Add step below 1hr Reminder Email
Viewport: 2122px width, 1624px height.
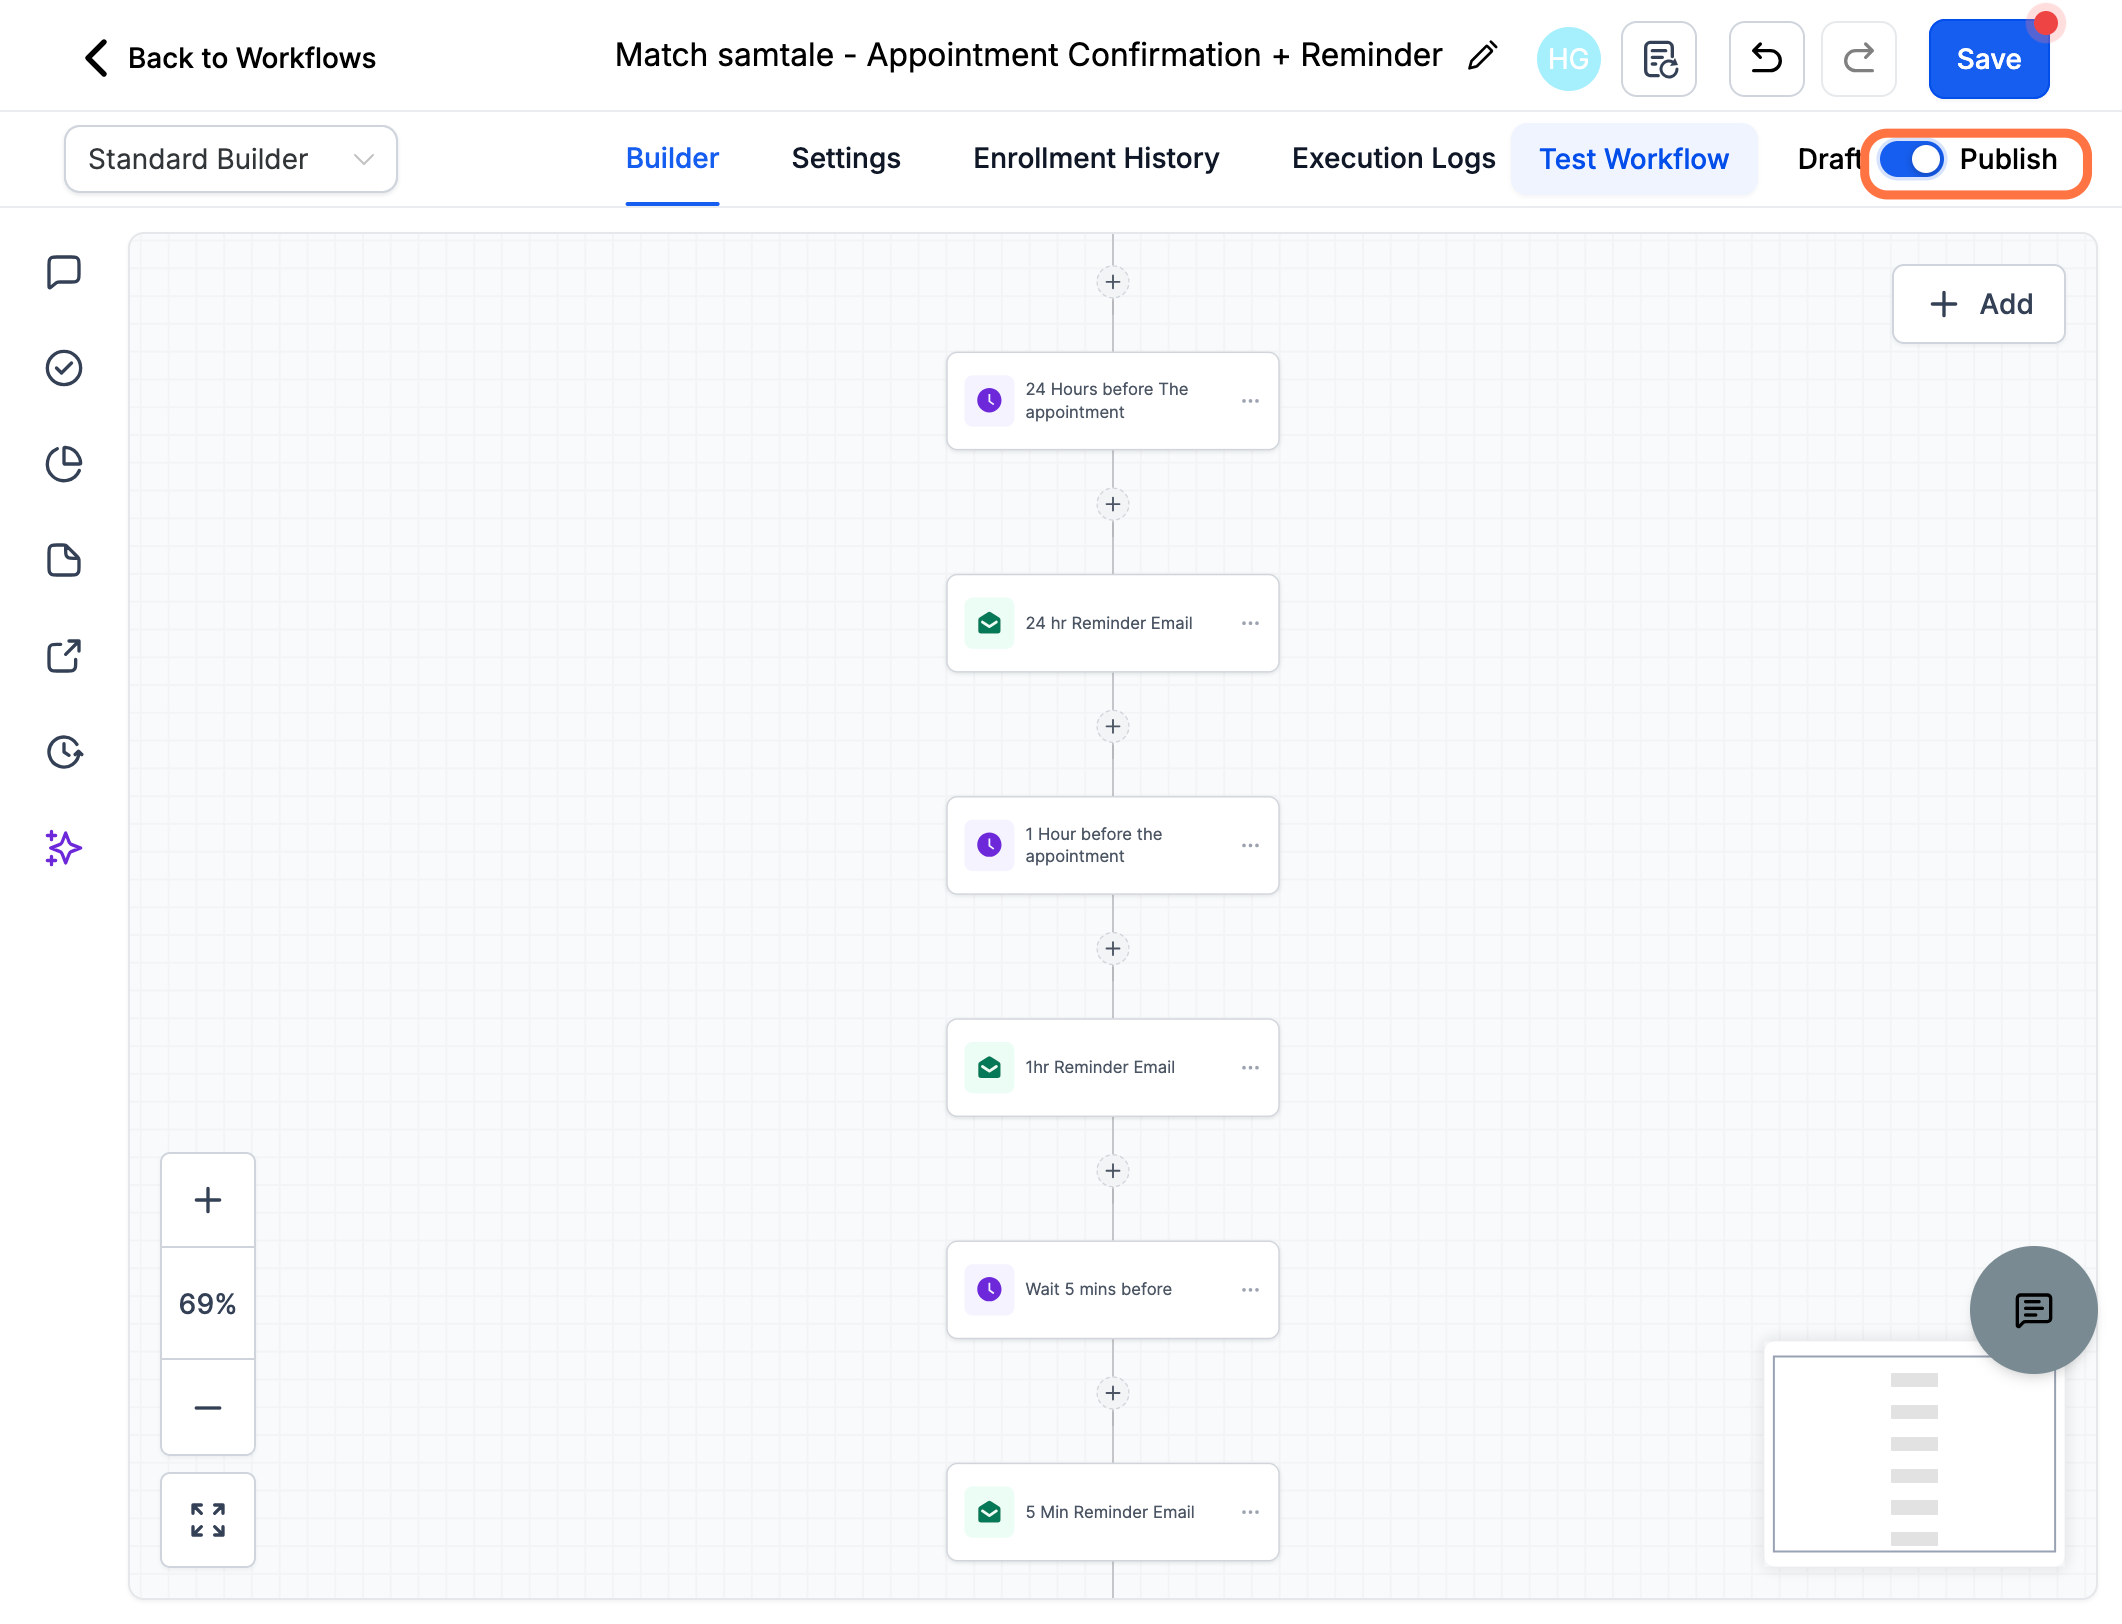pyautogui.click(x=1113, y=1171)
